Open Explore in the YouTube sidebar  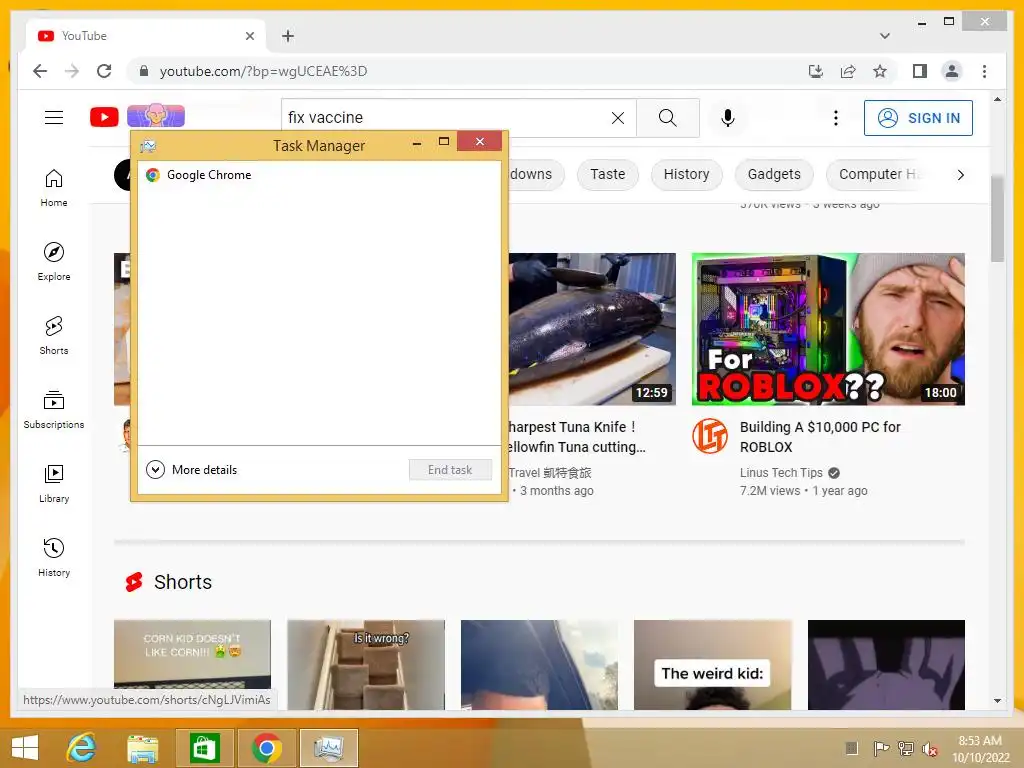(54, 262)
